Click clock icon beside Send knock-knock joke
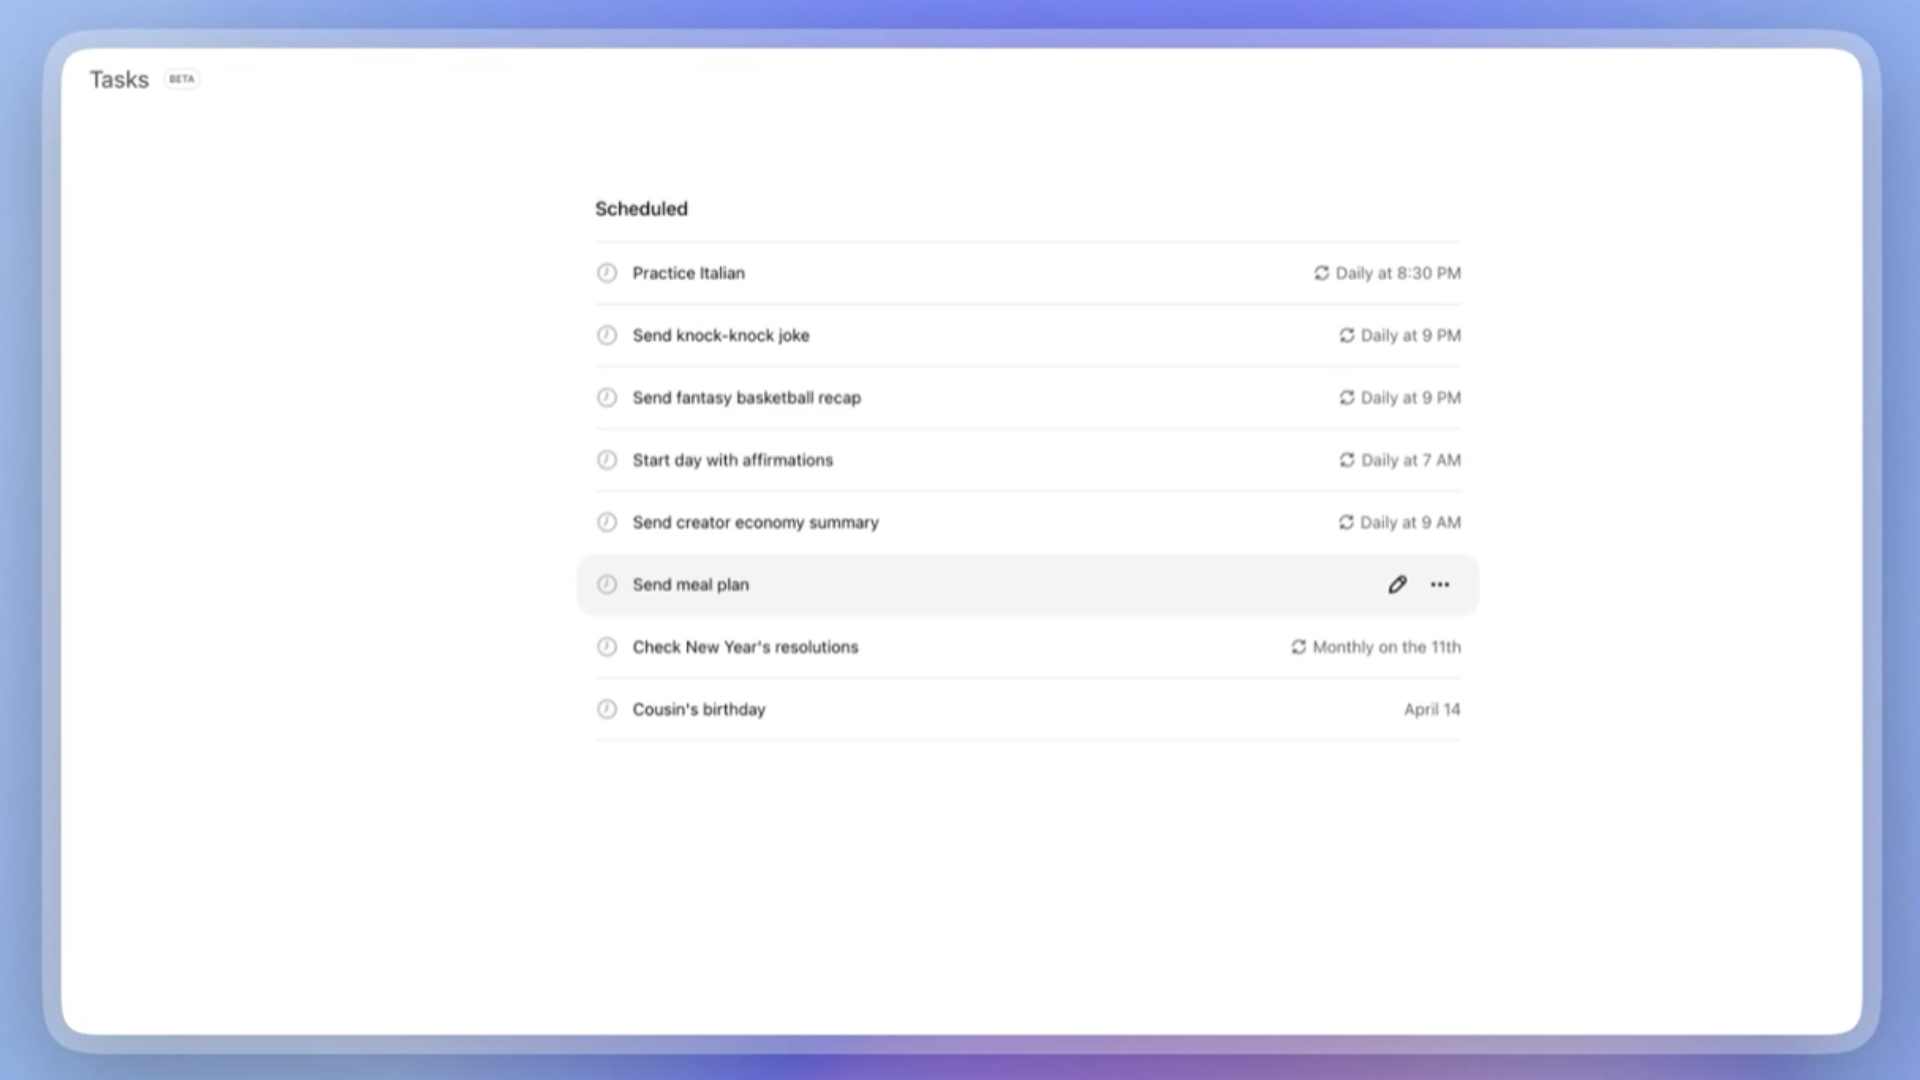Image resolution: width=1920 pixels, height=1080 pixels. coord(607,335)
